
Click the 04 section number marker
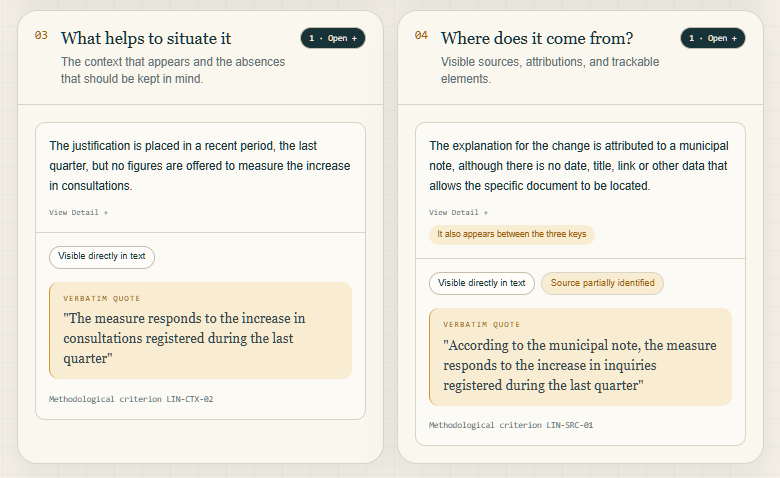point(421,35)
